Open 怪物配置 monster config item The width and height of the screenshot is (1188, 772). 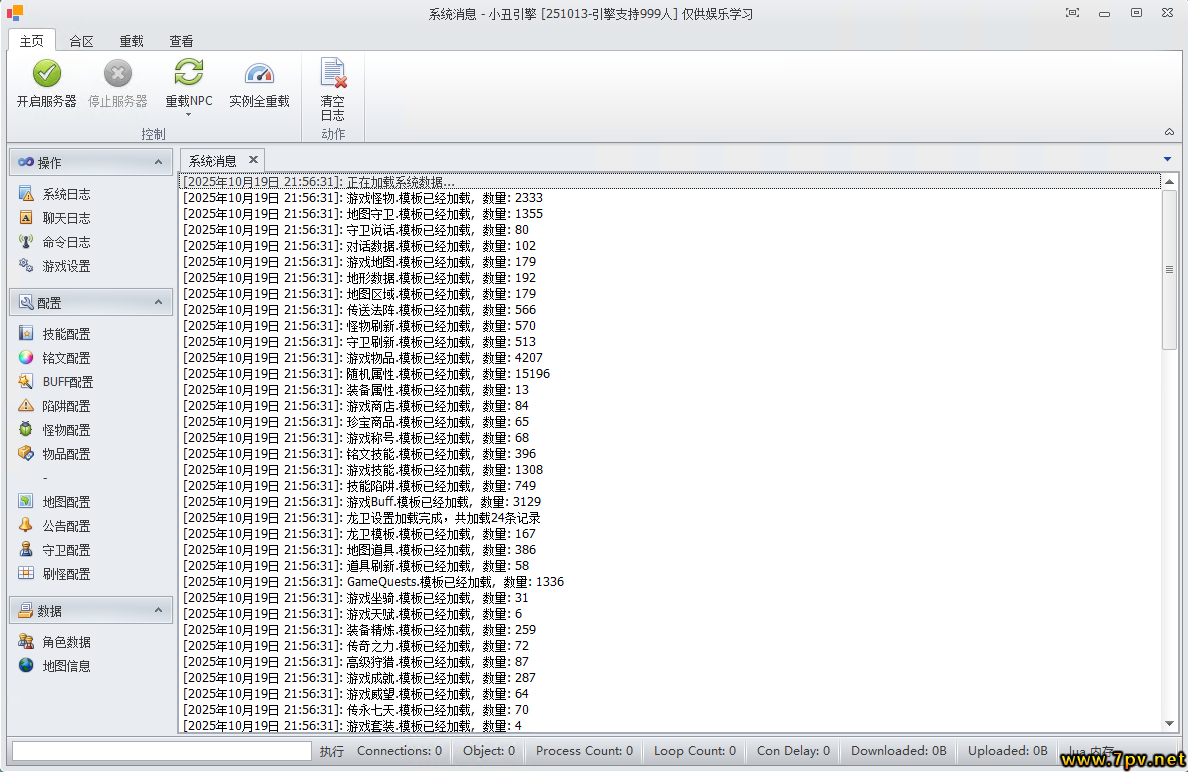point(66,430)
